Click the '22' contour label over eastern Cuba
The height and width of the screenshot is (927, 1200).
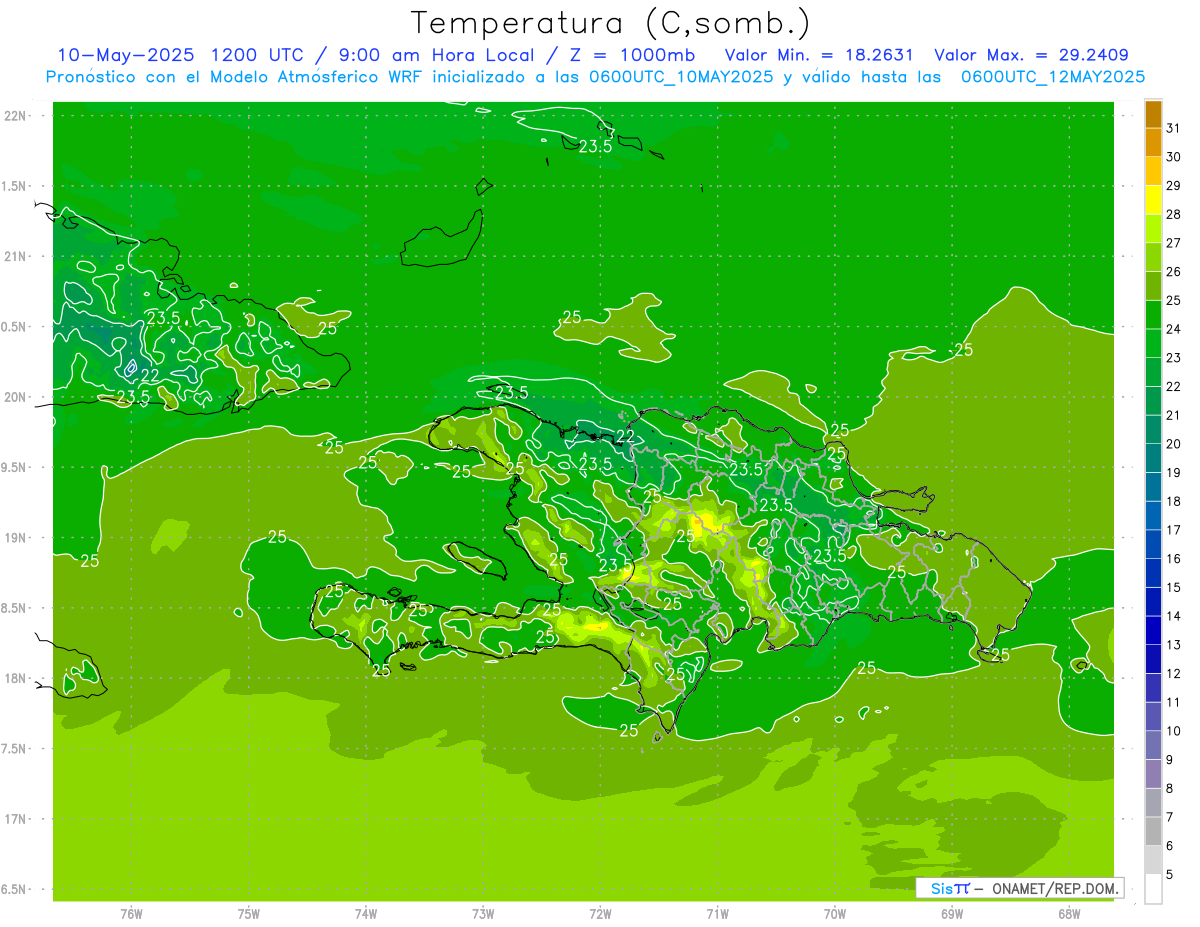[149, 375]
